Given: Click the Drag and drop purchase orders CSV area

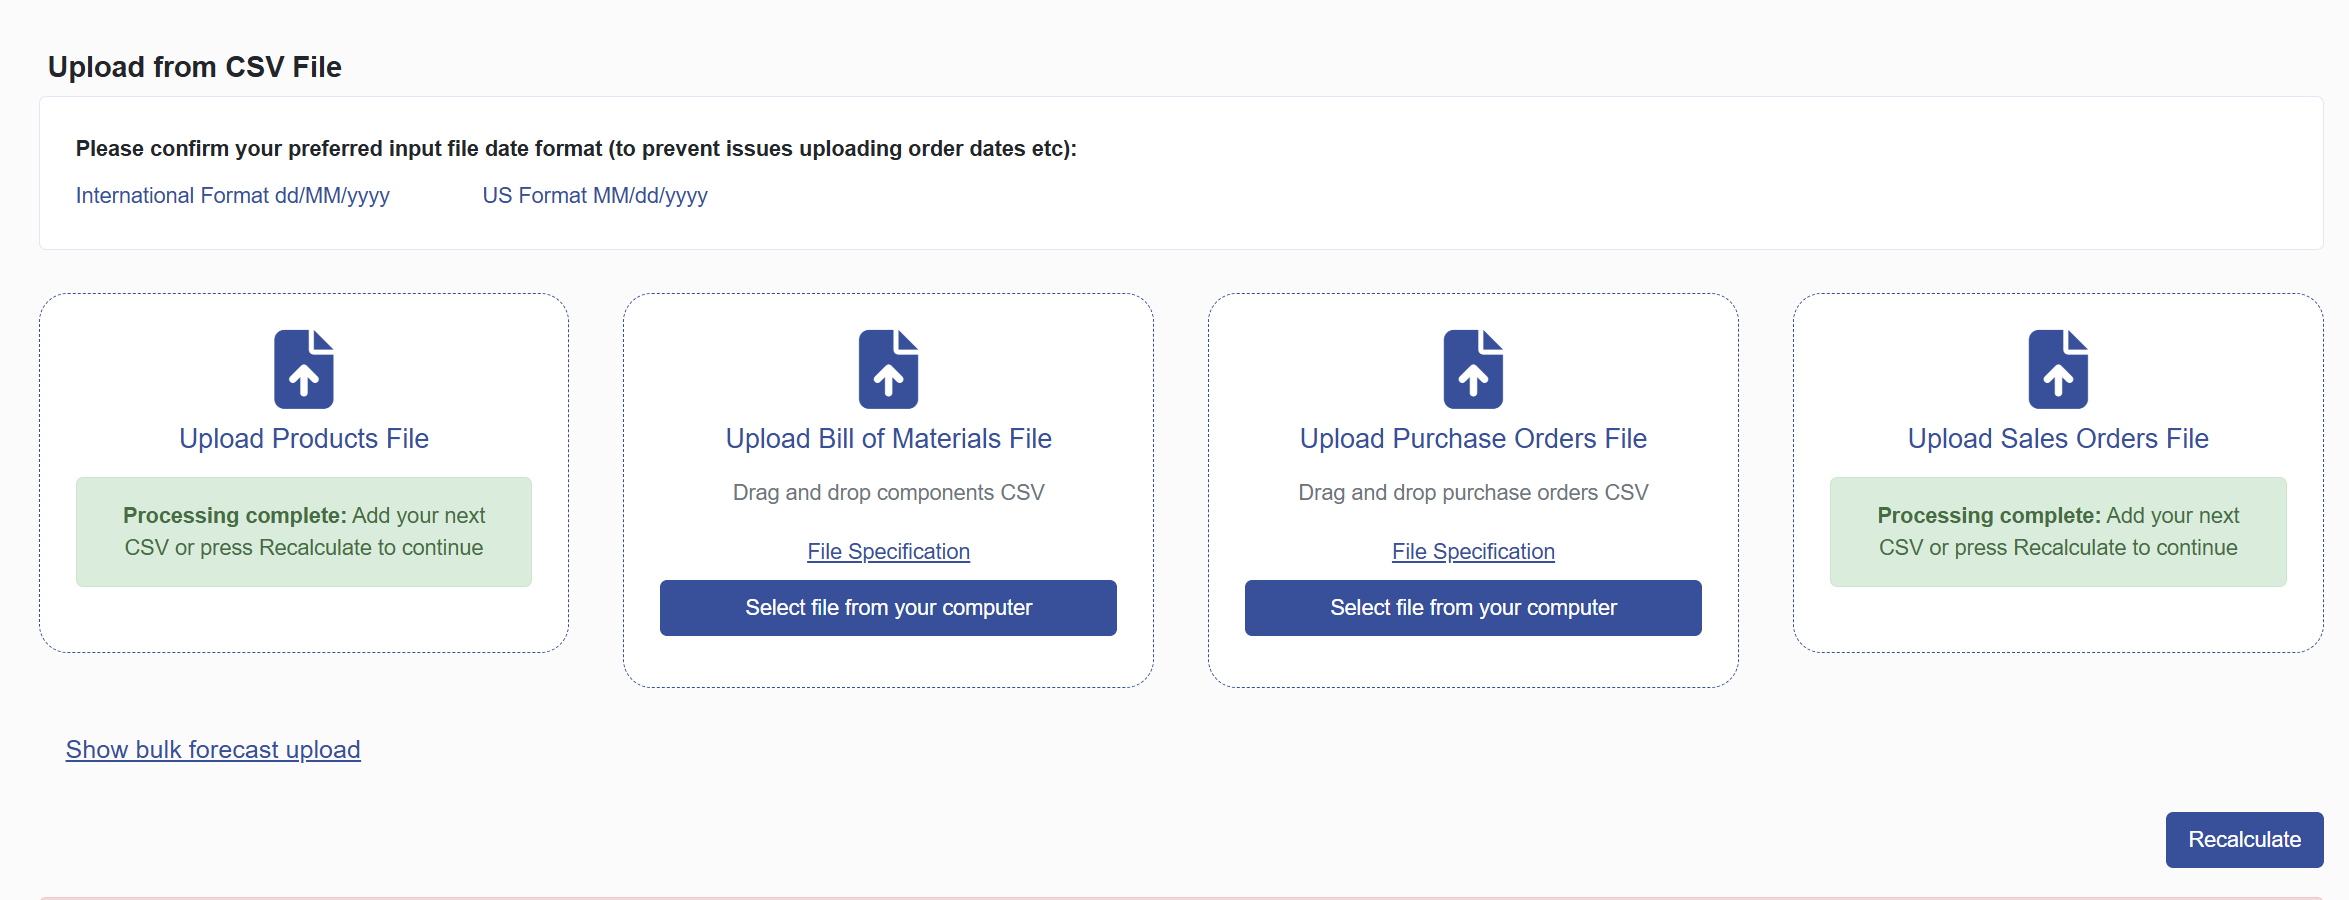Looking at the screenshot, I should 1473,493.
